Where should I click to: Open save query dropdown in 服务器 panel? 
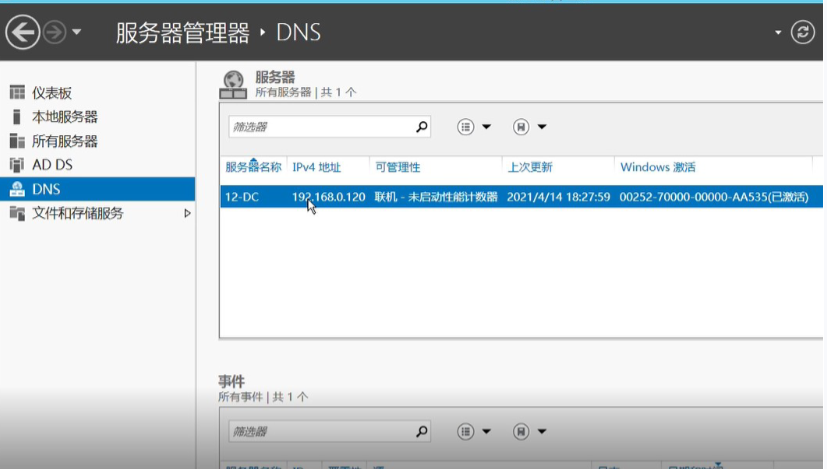530,127
